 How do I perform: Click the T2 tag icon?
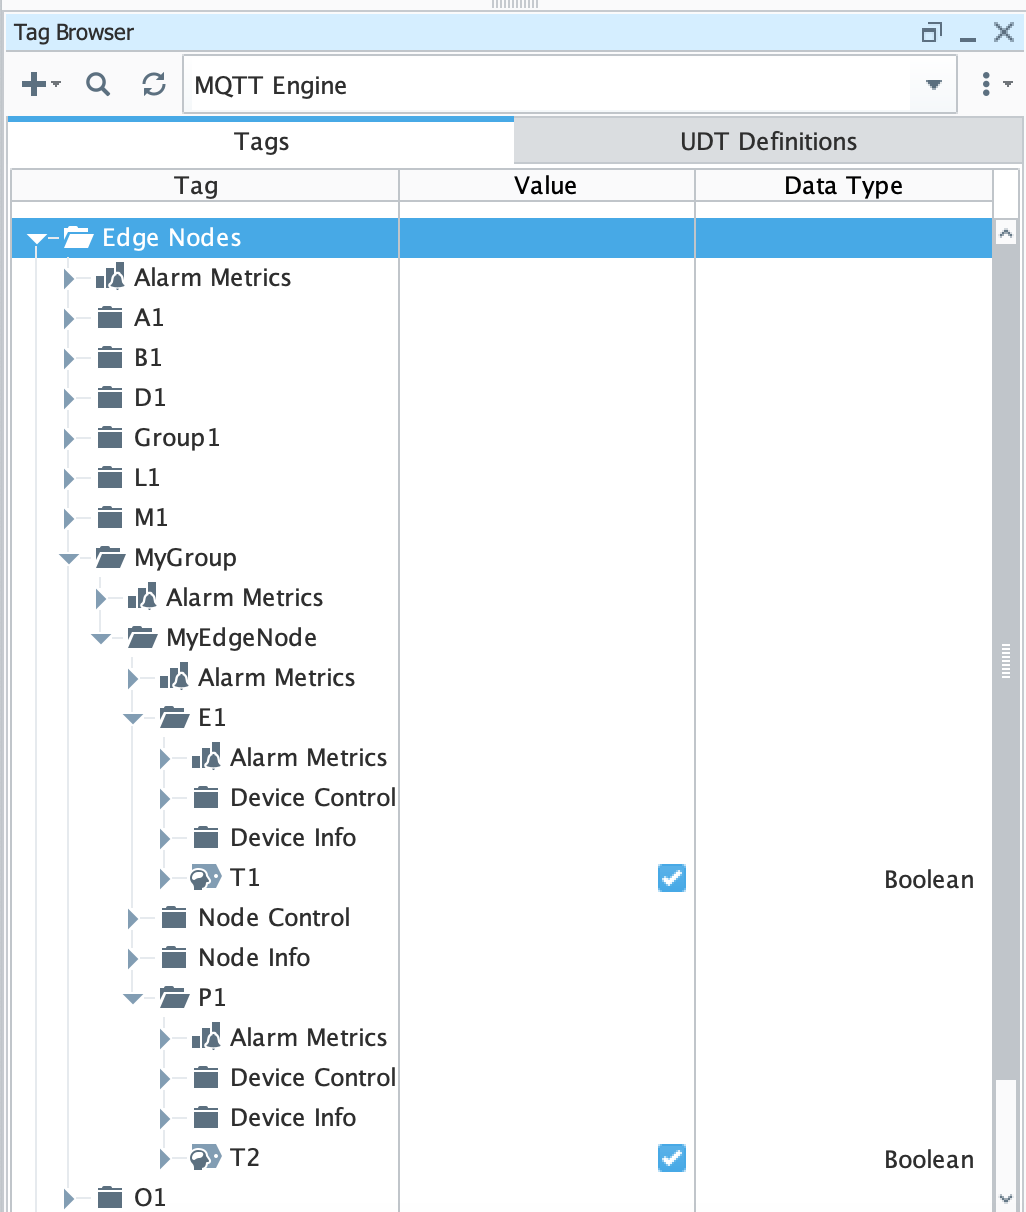click(205, 1158)
